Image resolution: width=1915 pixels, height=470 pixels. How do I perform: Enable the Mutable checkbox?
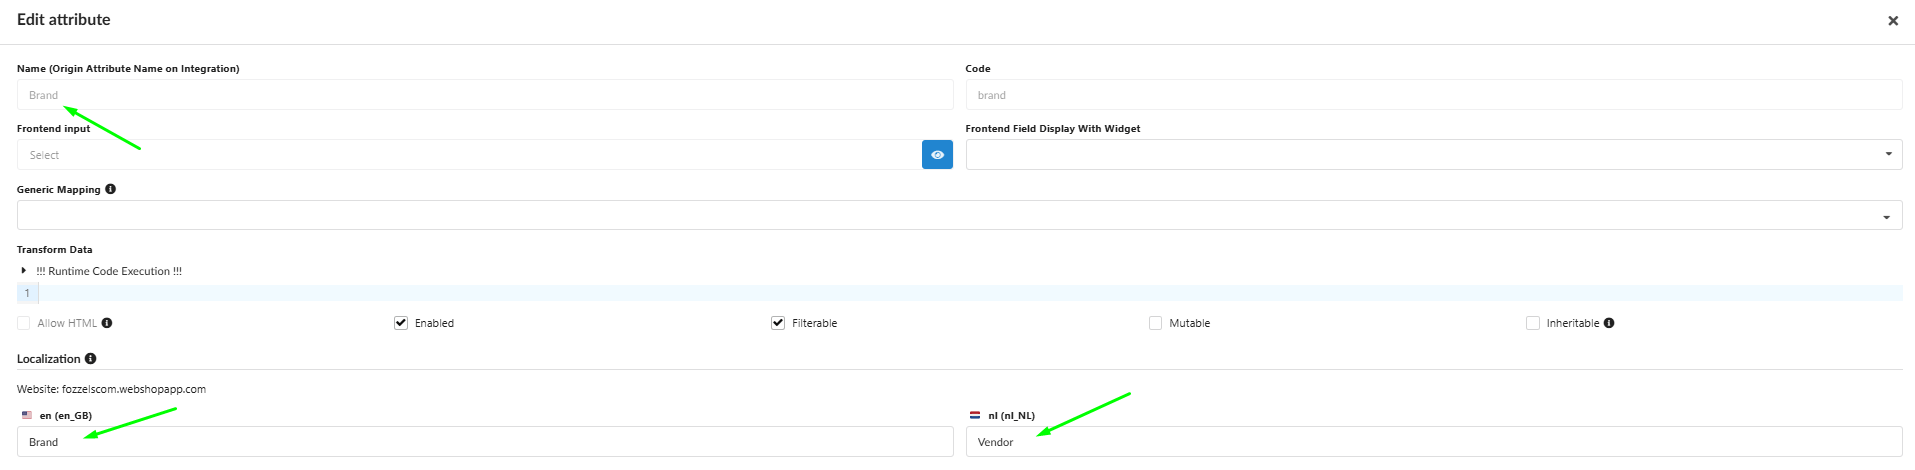click(x=1155, y=323)
